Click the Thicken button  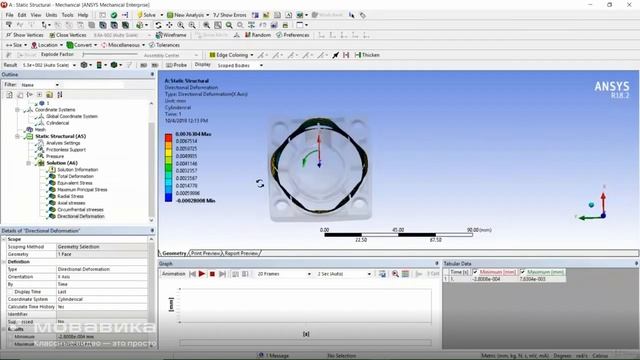(x=367, y=55)
